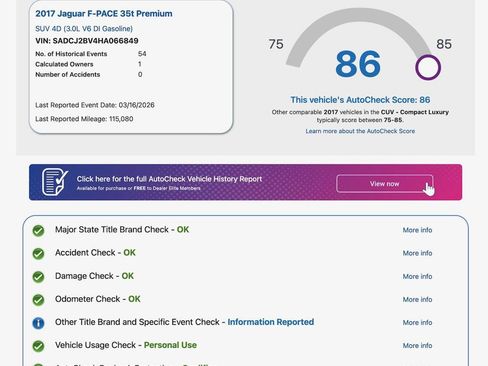Screen dimensions: 488x366
Task: Open More info for Other Title Brand check
Action: click(417, 322)
